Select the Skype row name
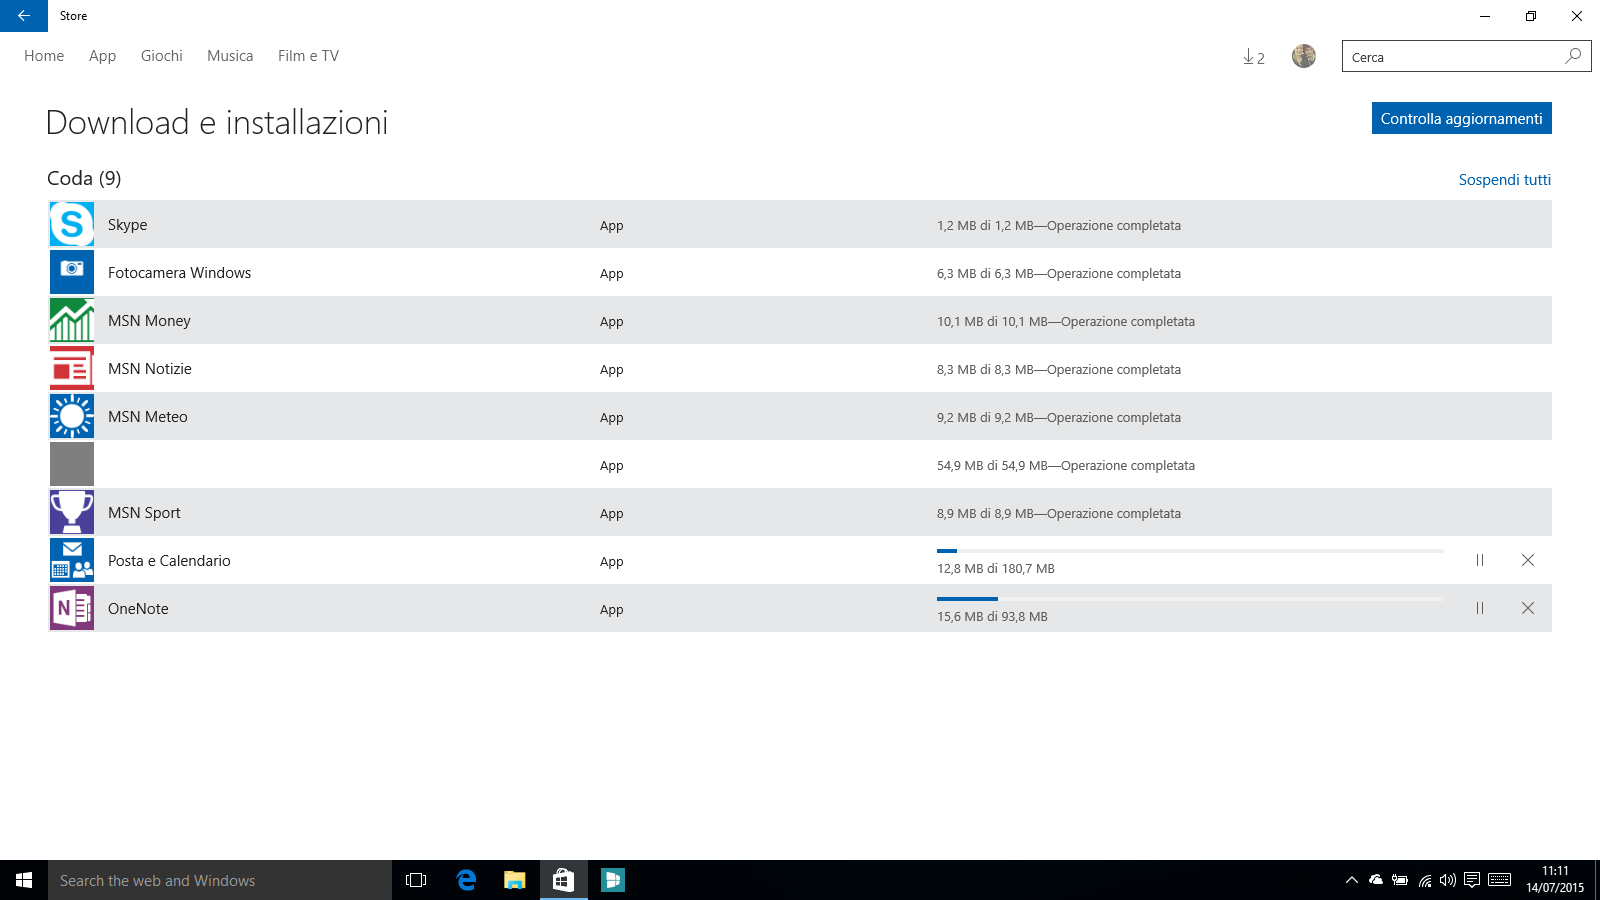Viewport: 1600px width, 900px height. pos(127,225)
